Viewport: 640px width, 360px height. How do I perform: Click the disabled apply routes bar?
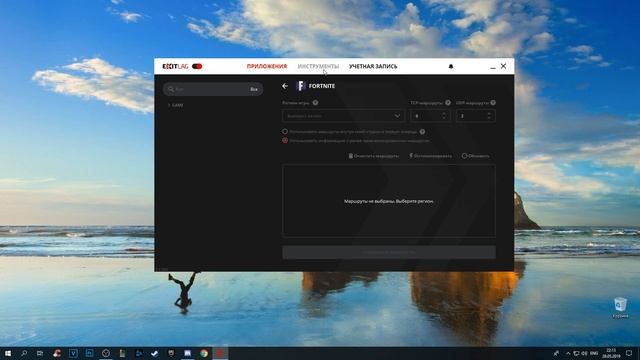(389, 252)
